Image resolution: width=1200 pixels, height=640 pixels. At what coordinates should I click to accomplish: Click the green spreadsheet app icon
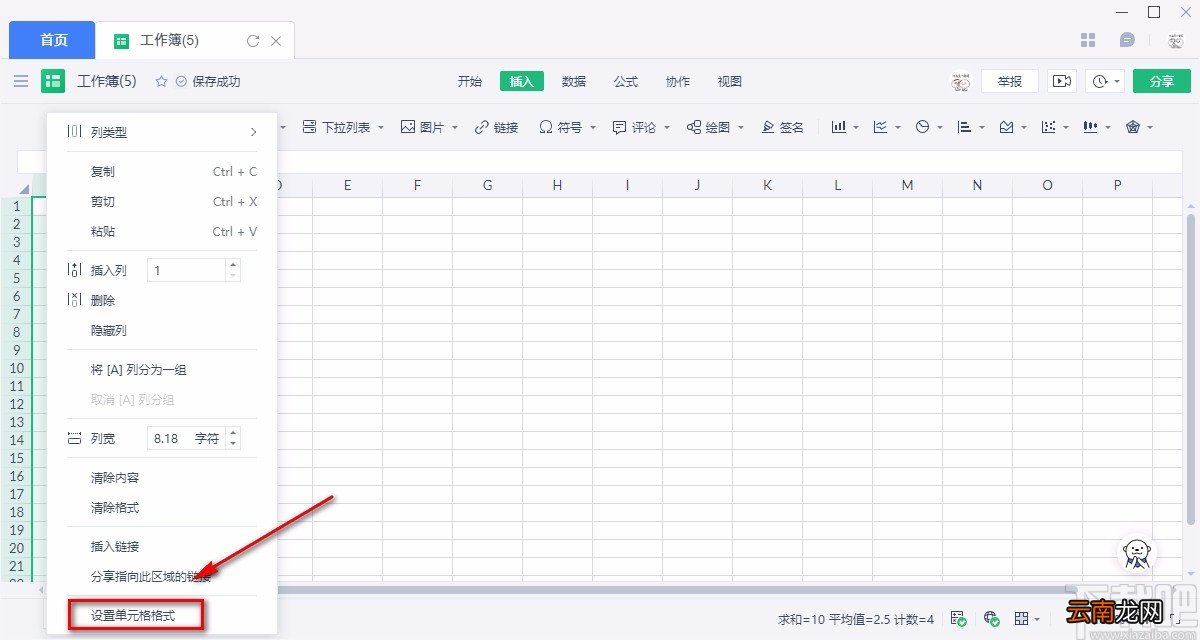(53, 81)
